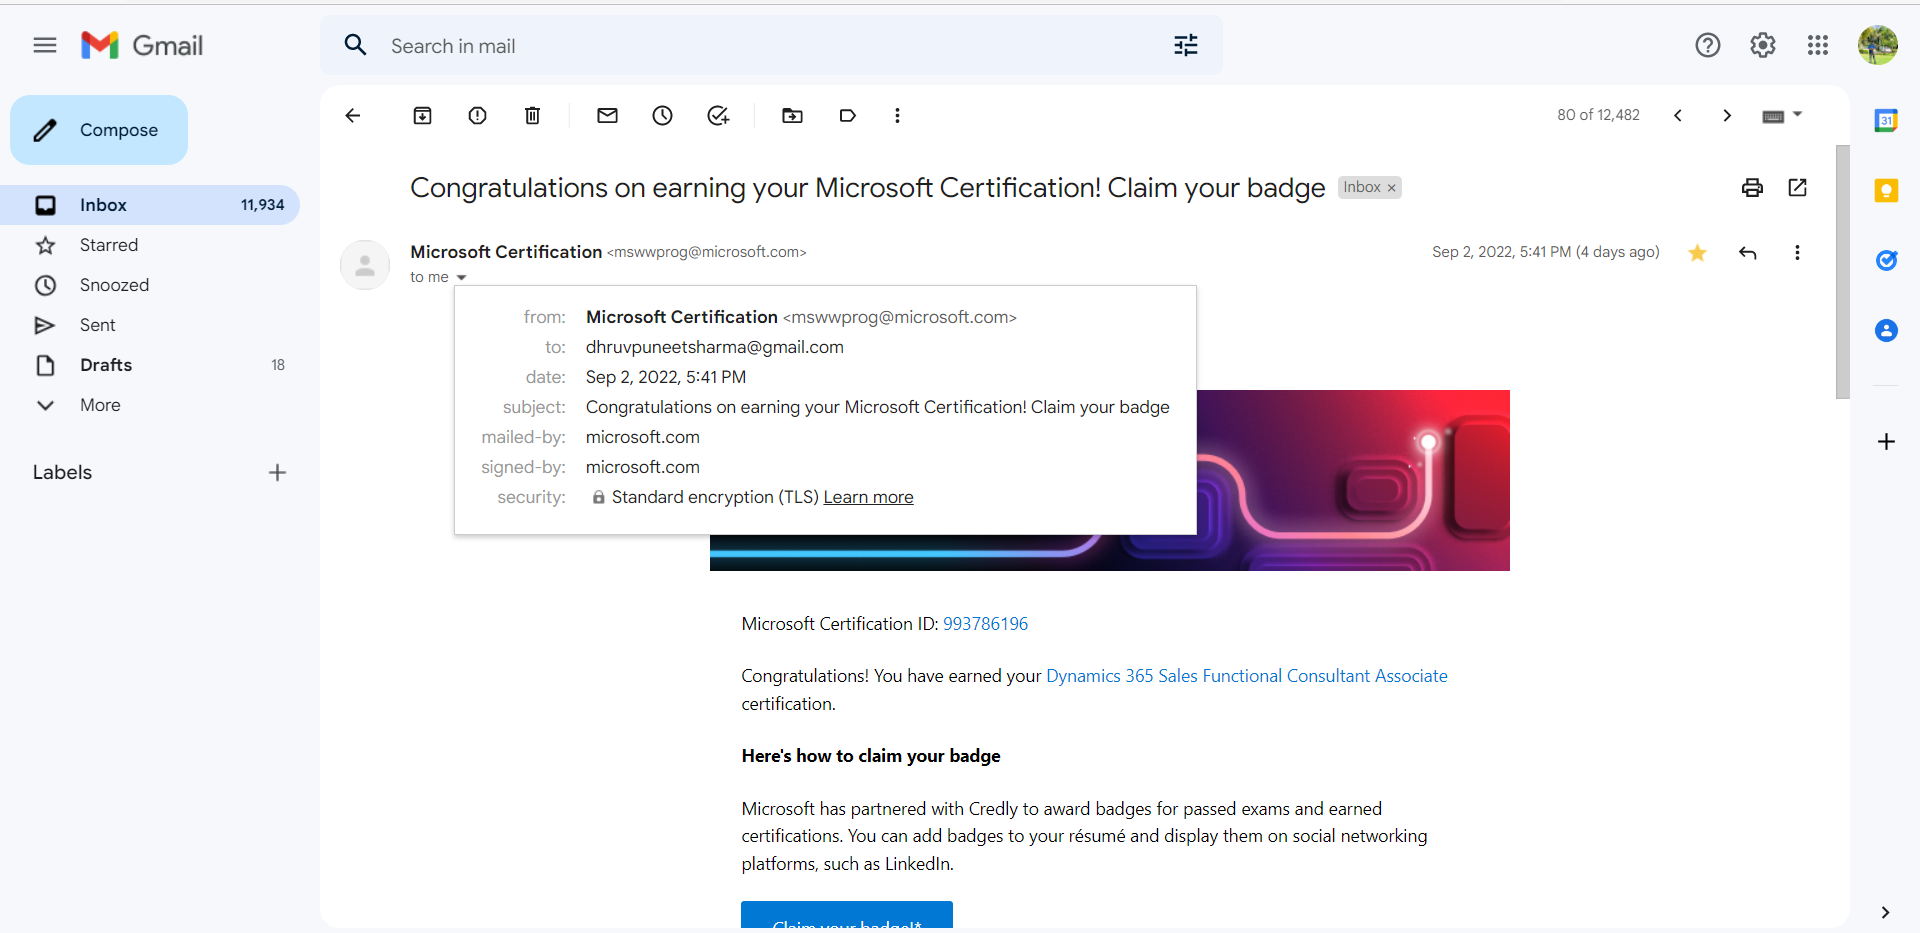Open Google Calendar side panel

[1887, 121]
